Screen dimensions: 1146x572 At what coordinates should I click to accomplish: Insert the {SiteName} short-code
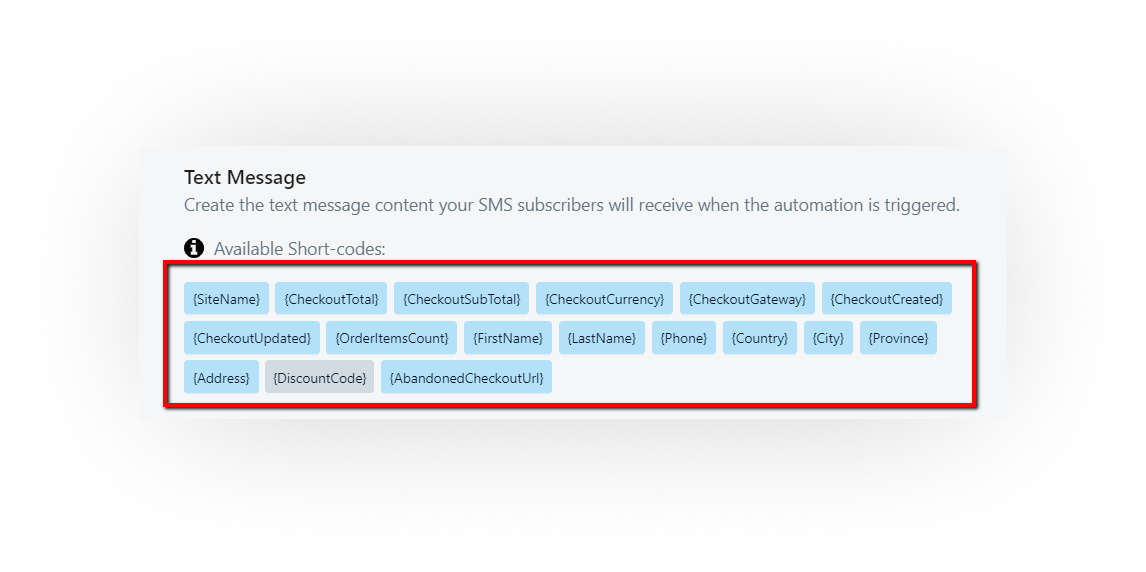[227, 299]
